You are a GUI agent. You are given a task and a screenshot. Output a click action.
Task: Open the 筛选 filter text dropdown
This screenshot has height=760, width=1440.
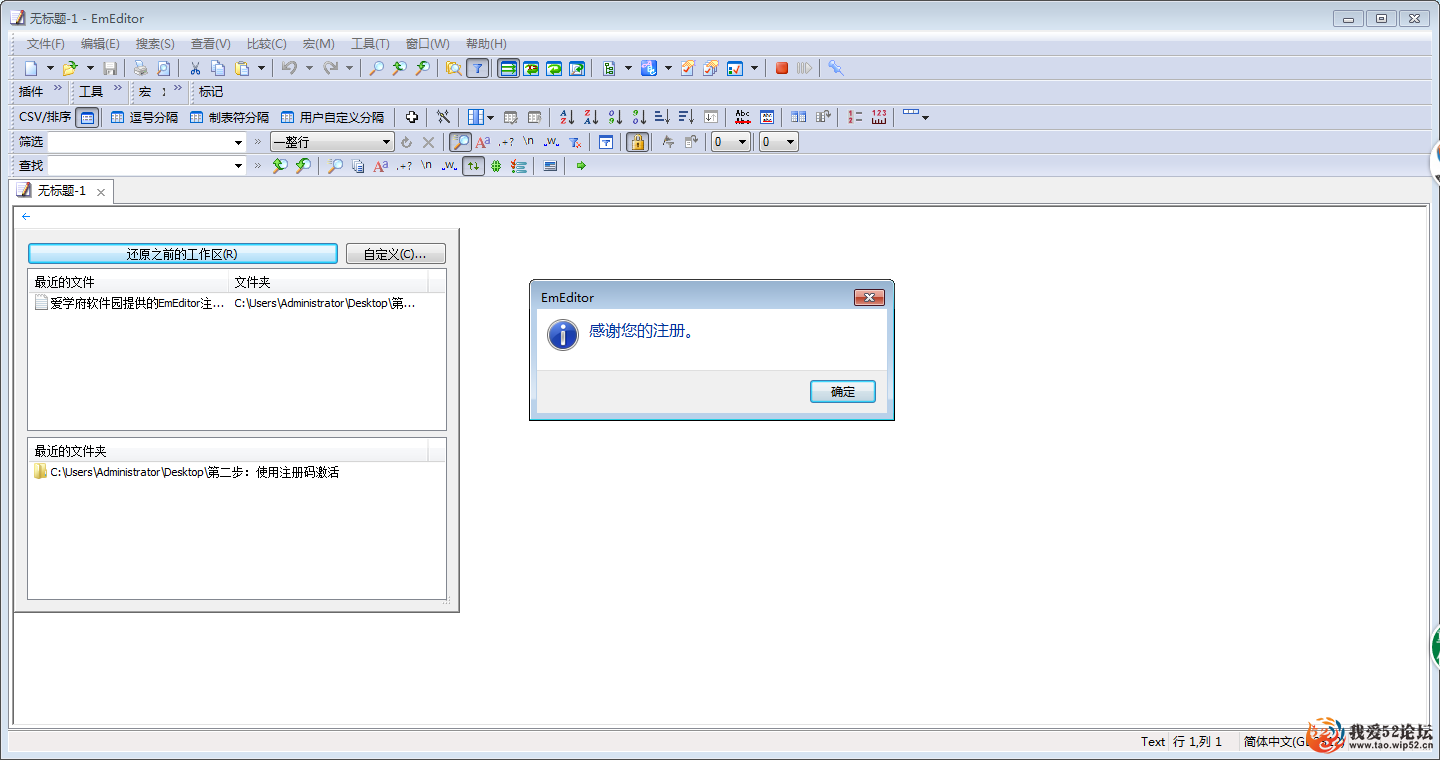point(238,142)
